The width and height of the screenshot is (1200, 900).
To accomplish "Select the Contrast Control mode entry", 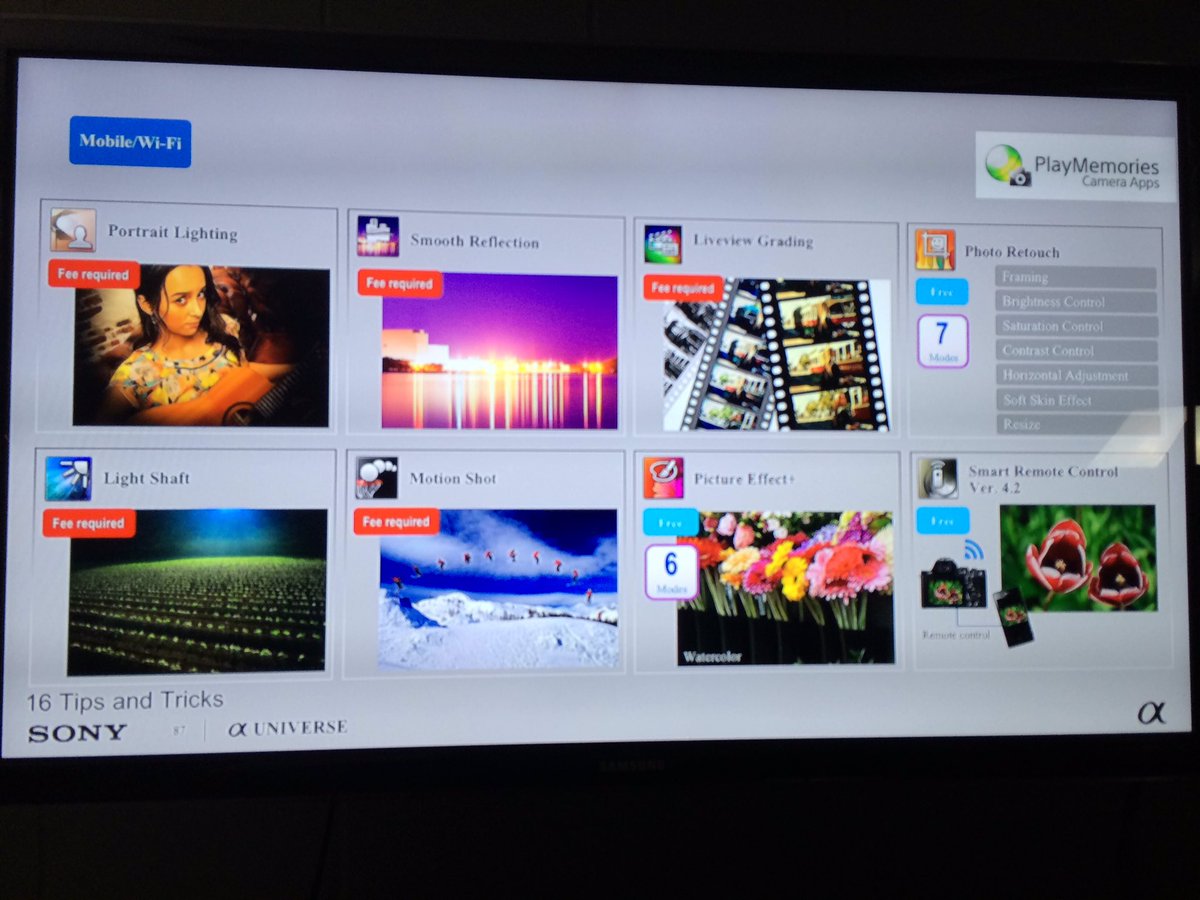I will 1077,351.
